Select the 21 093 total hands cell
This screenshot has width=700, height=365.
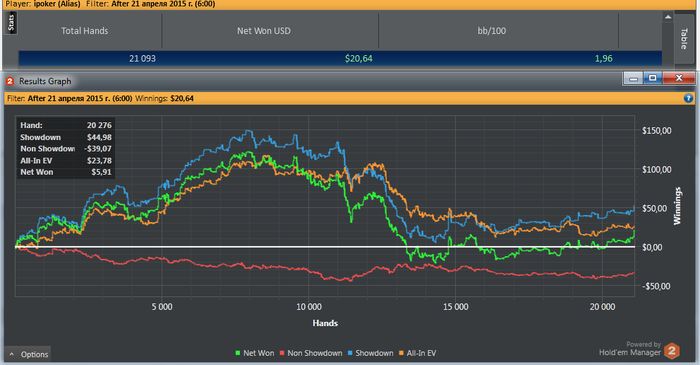click(142, 58)
